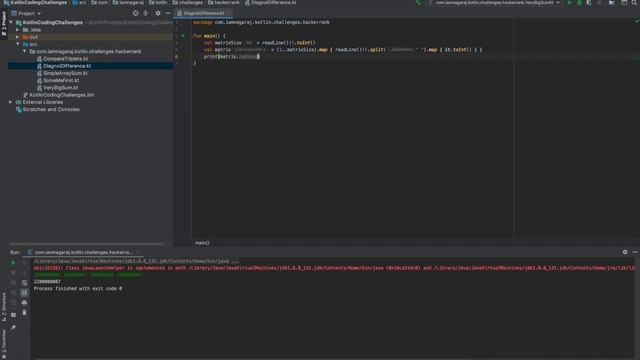Open Run panel settings gear
Viewport: 640px width, 360px height.
click(x=625, y=252)
